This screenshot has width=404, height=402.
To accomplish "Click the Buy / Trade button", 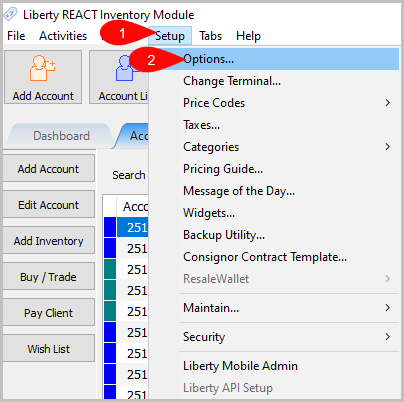I will [x=49, y=277].
